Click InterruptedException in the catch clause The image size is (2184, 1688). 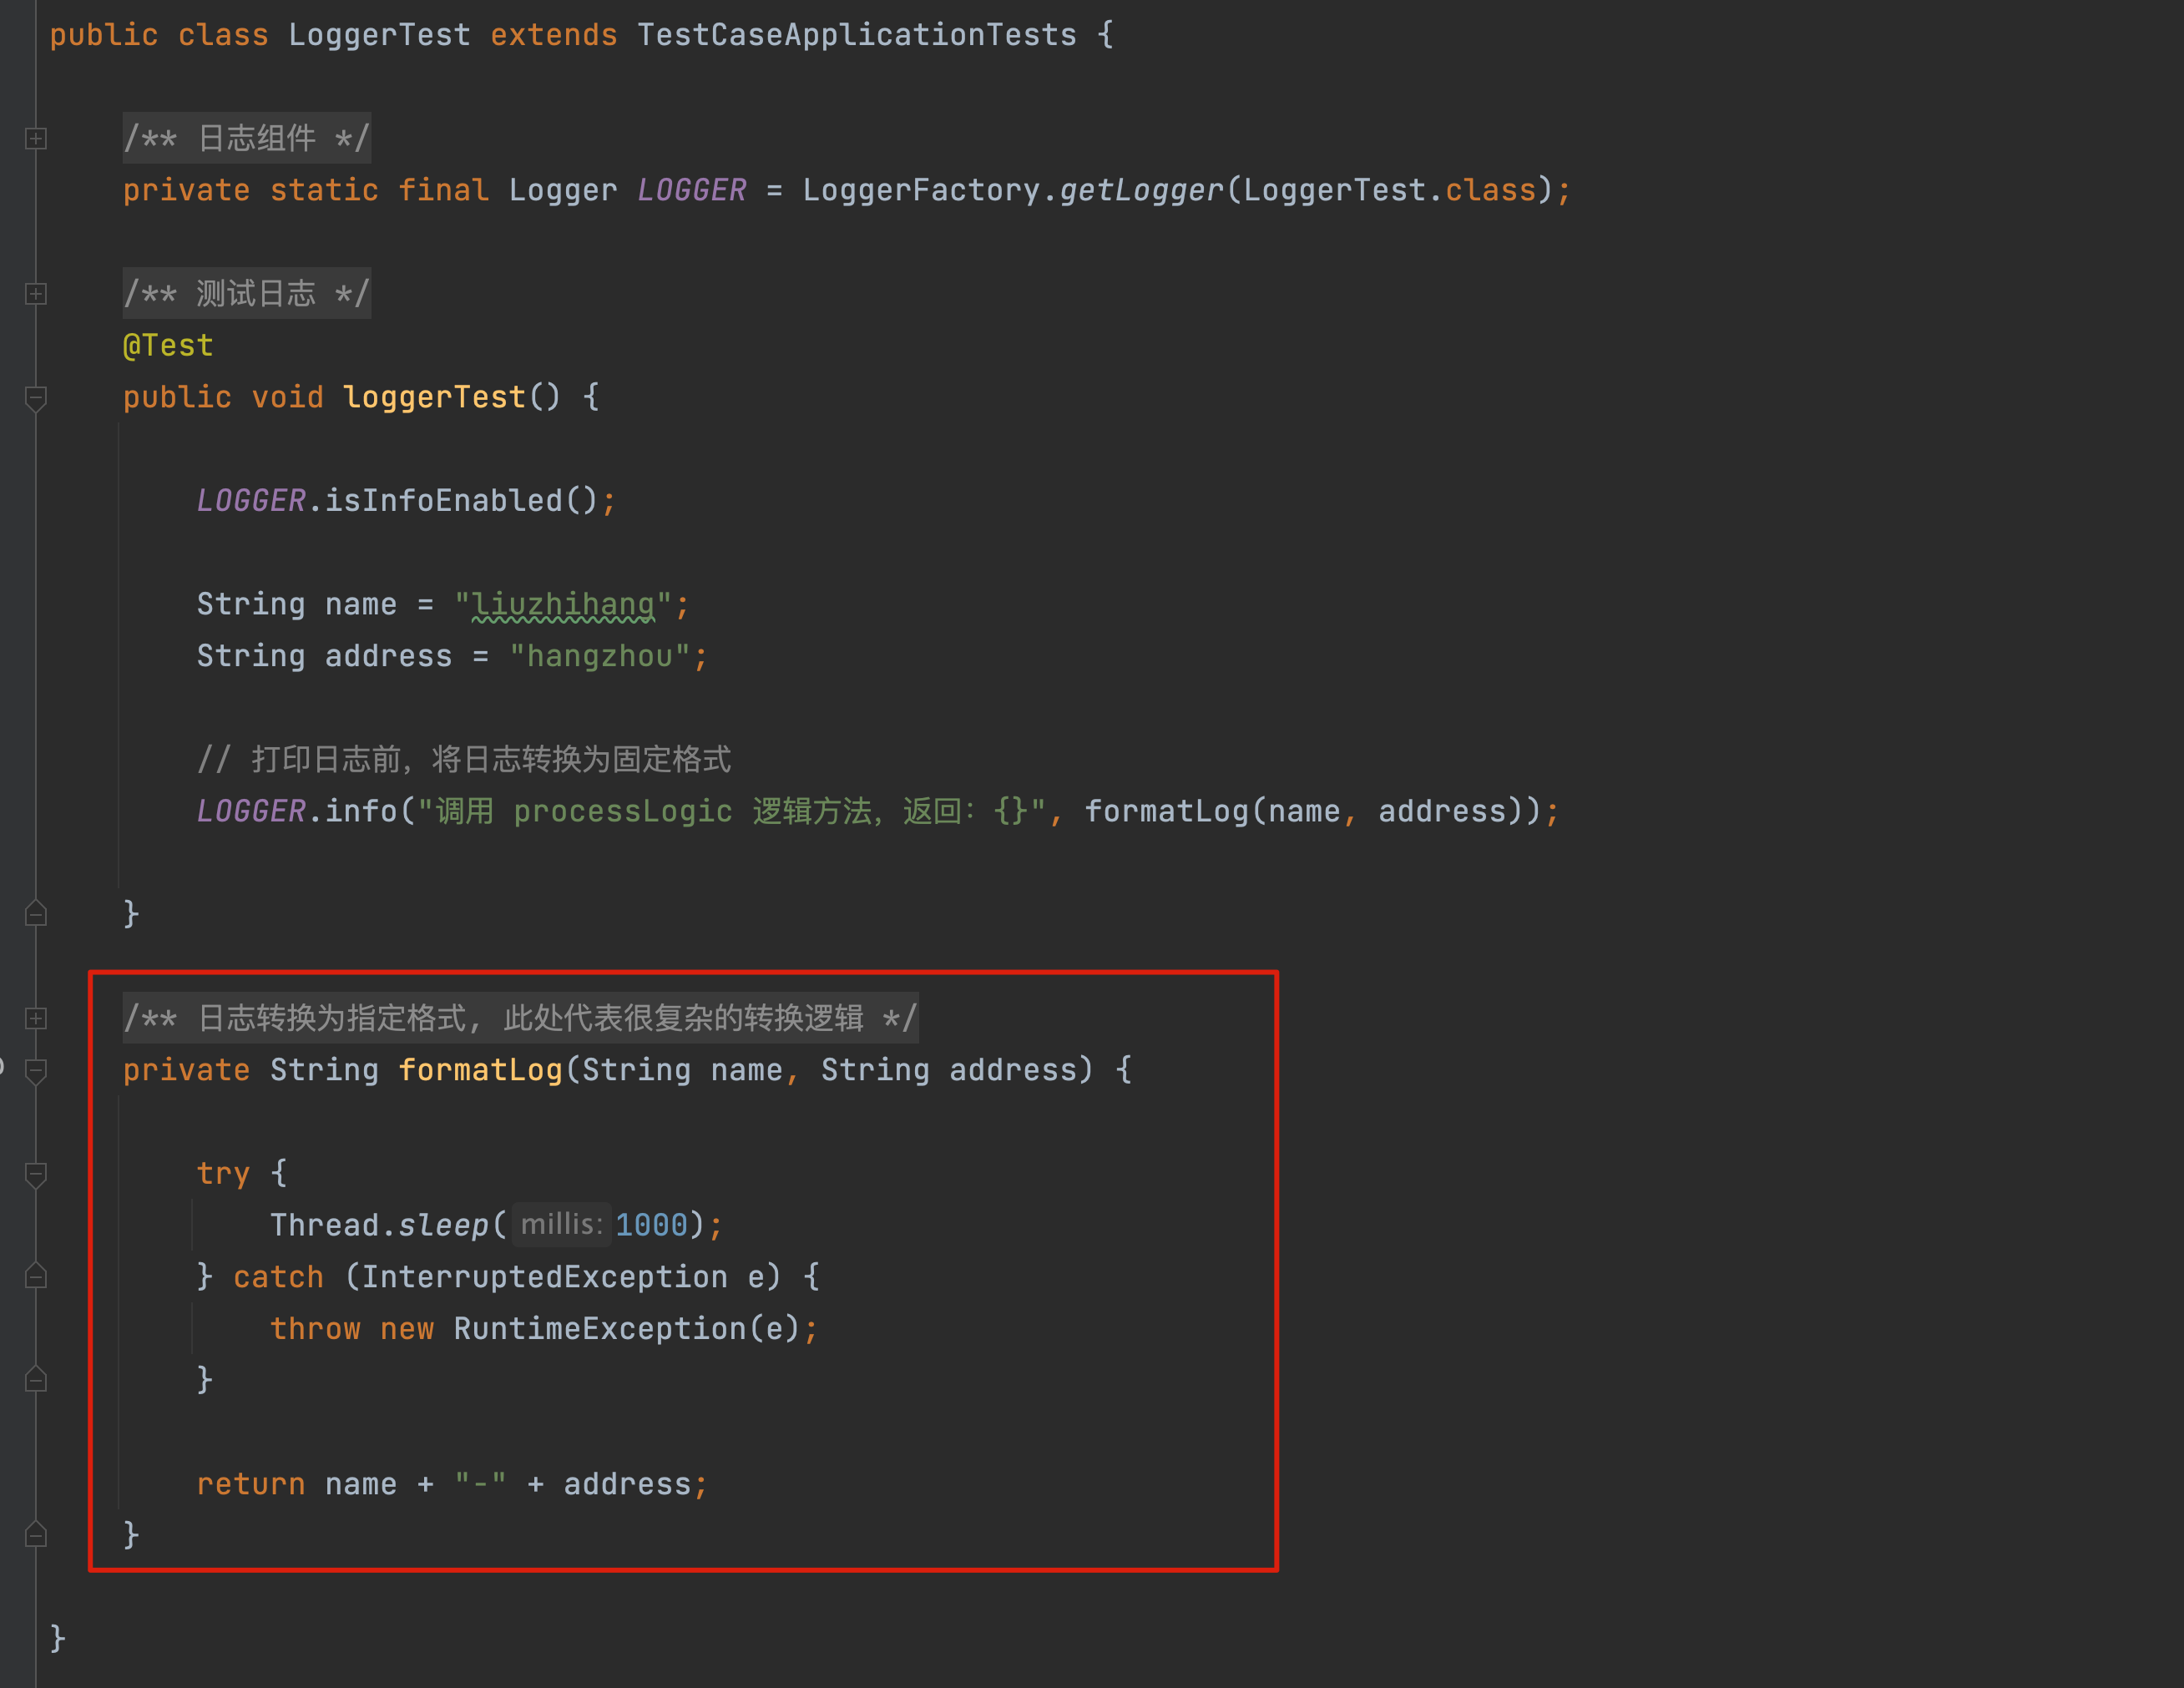tap(544, 1277)
